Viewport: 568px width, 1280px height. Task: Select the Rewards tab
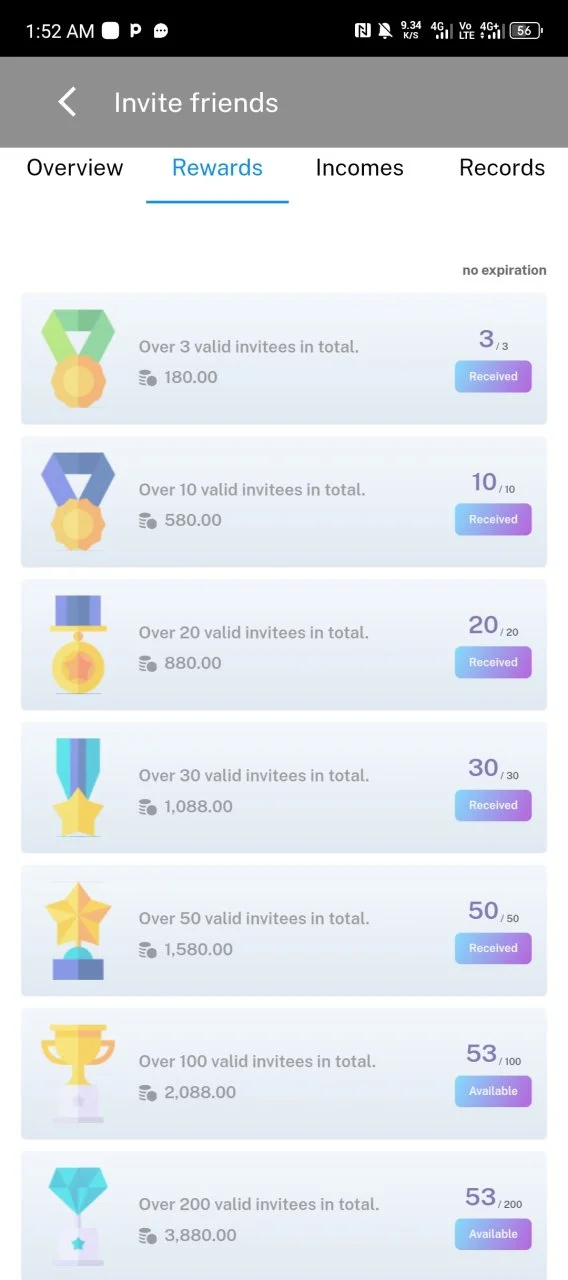217,168
